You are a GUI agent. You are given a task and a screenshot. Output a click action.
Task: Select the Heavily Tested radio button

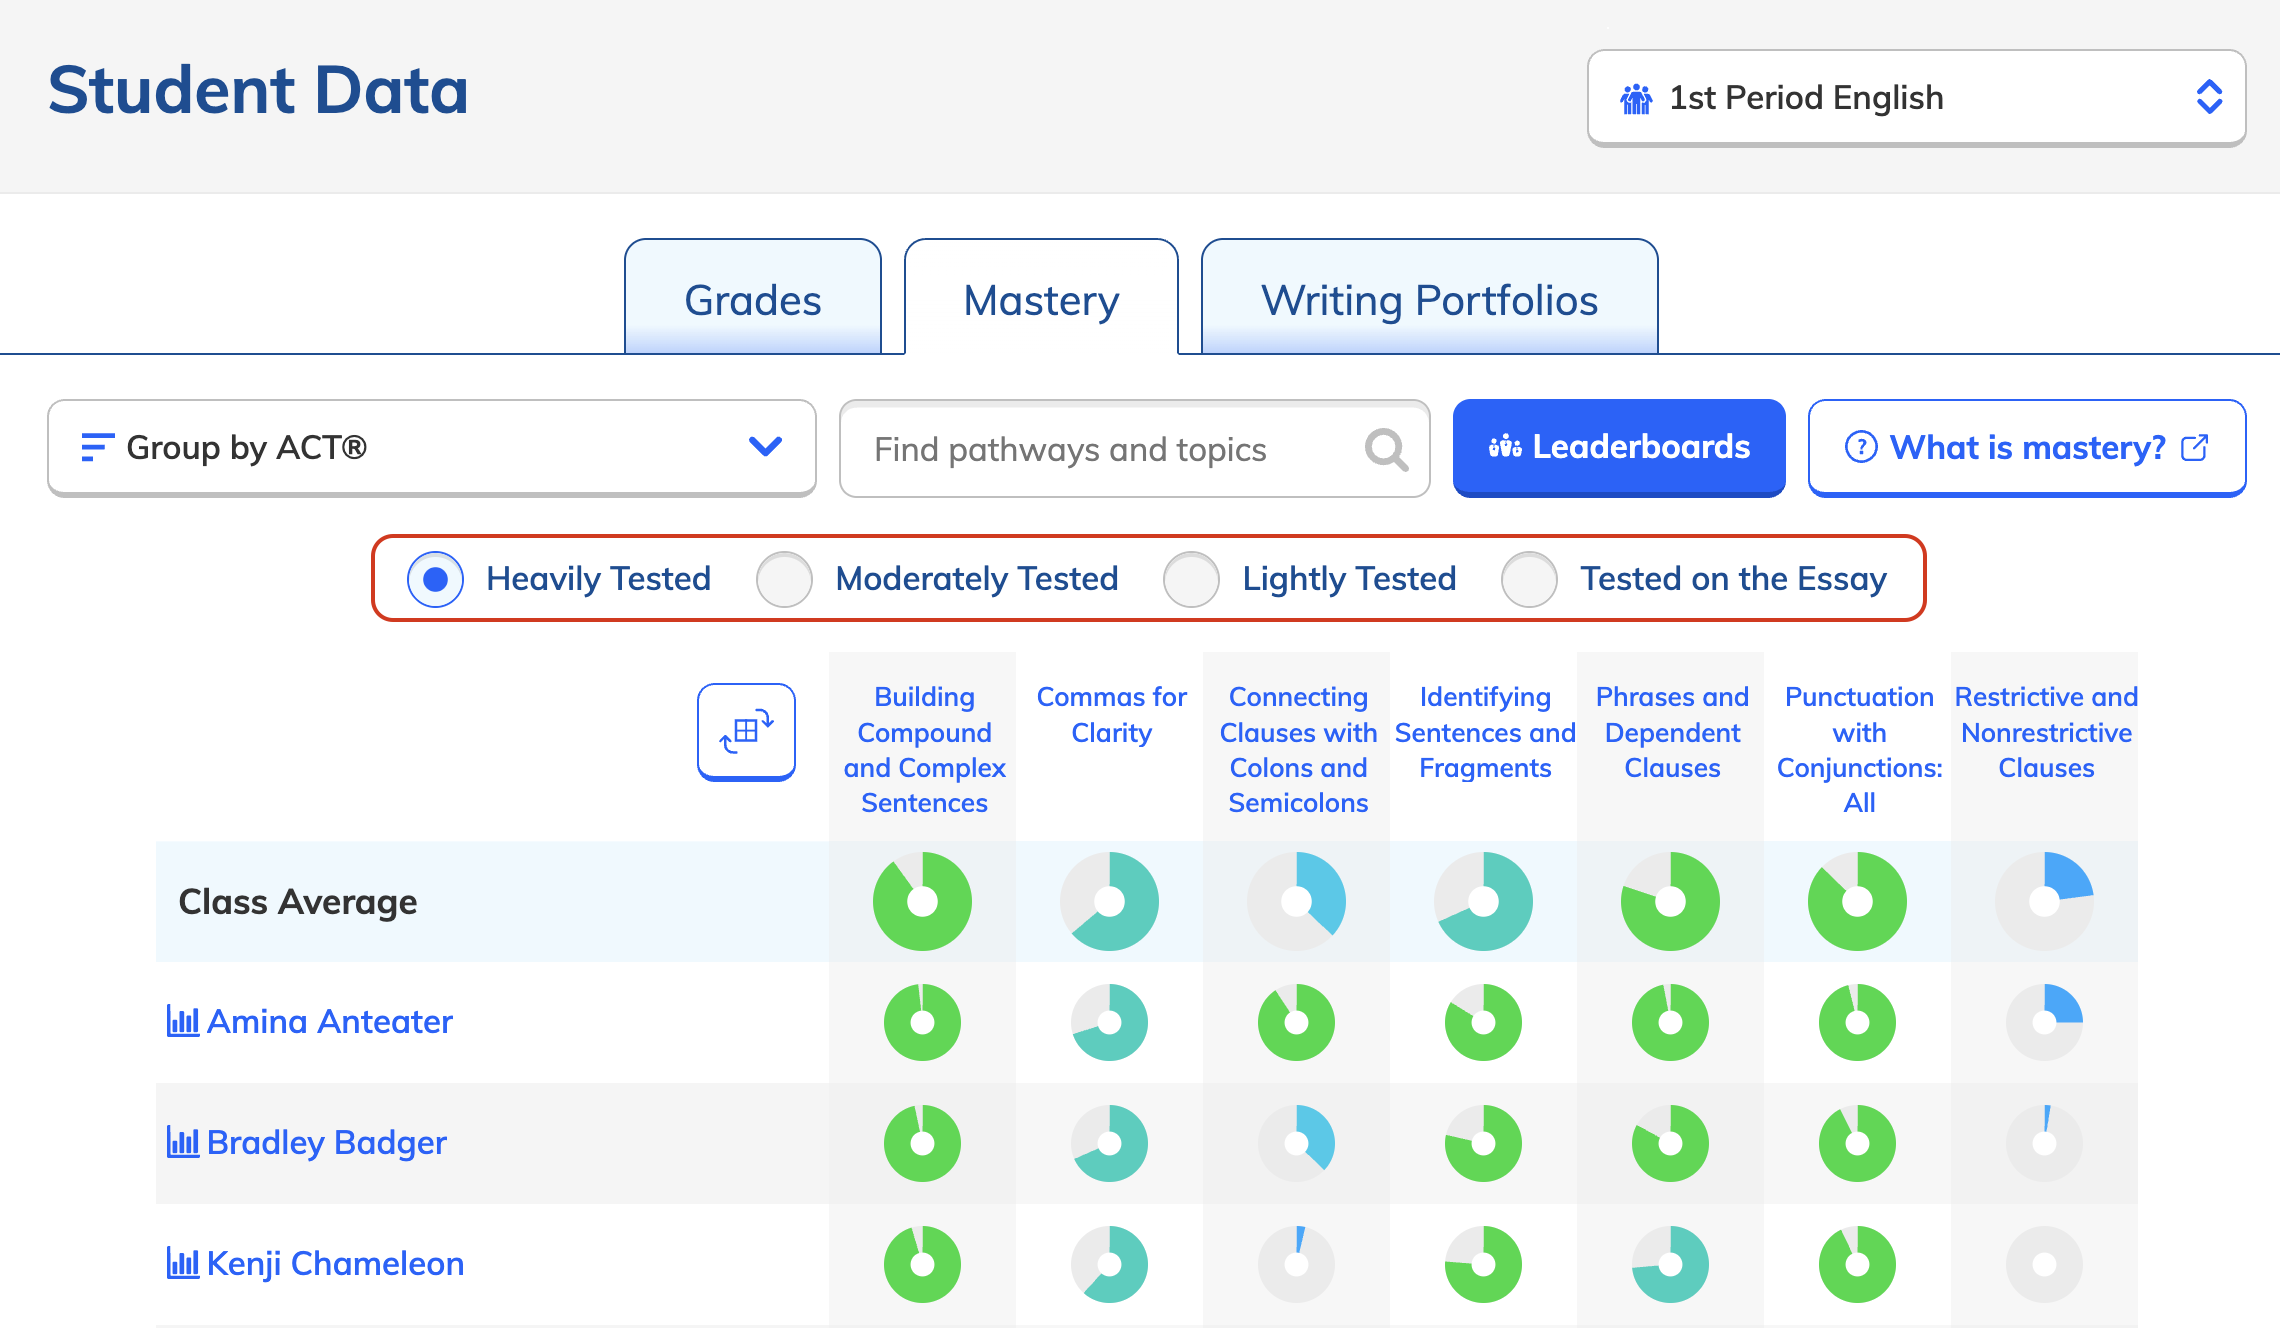click(x=435, y=579)
